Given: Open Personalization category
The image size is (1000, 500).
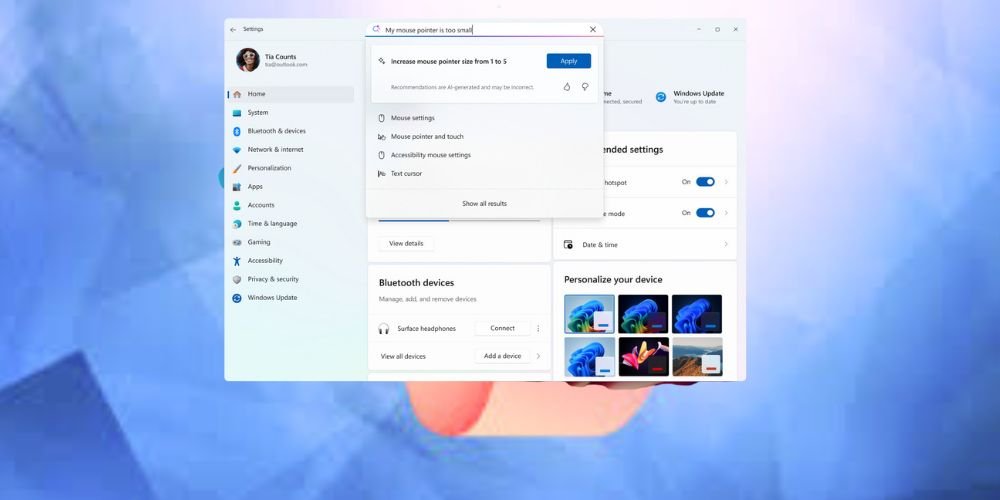Looking at the screenshot, I should [291, 168].
